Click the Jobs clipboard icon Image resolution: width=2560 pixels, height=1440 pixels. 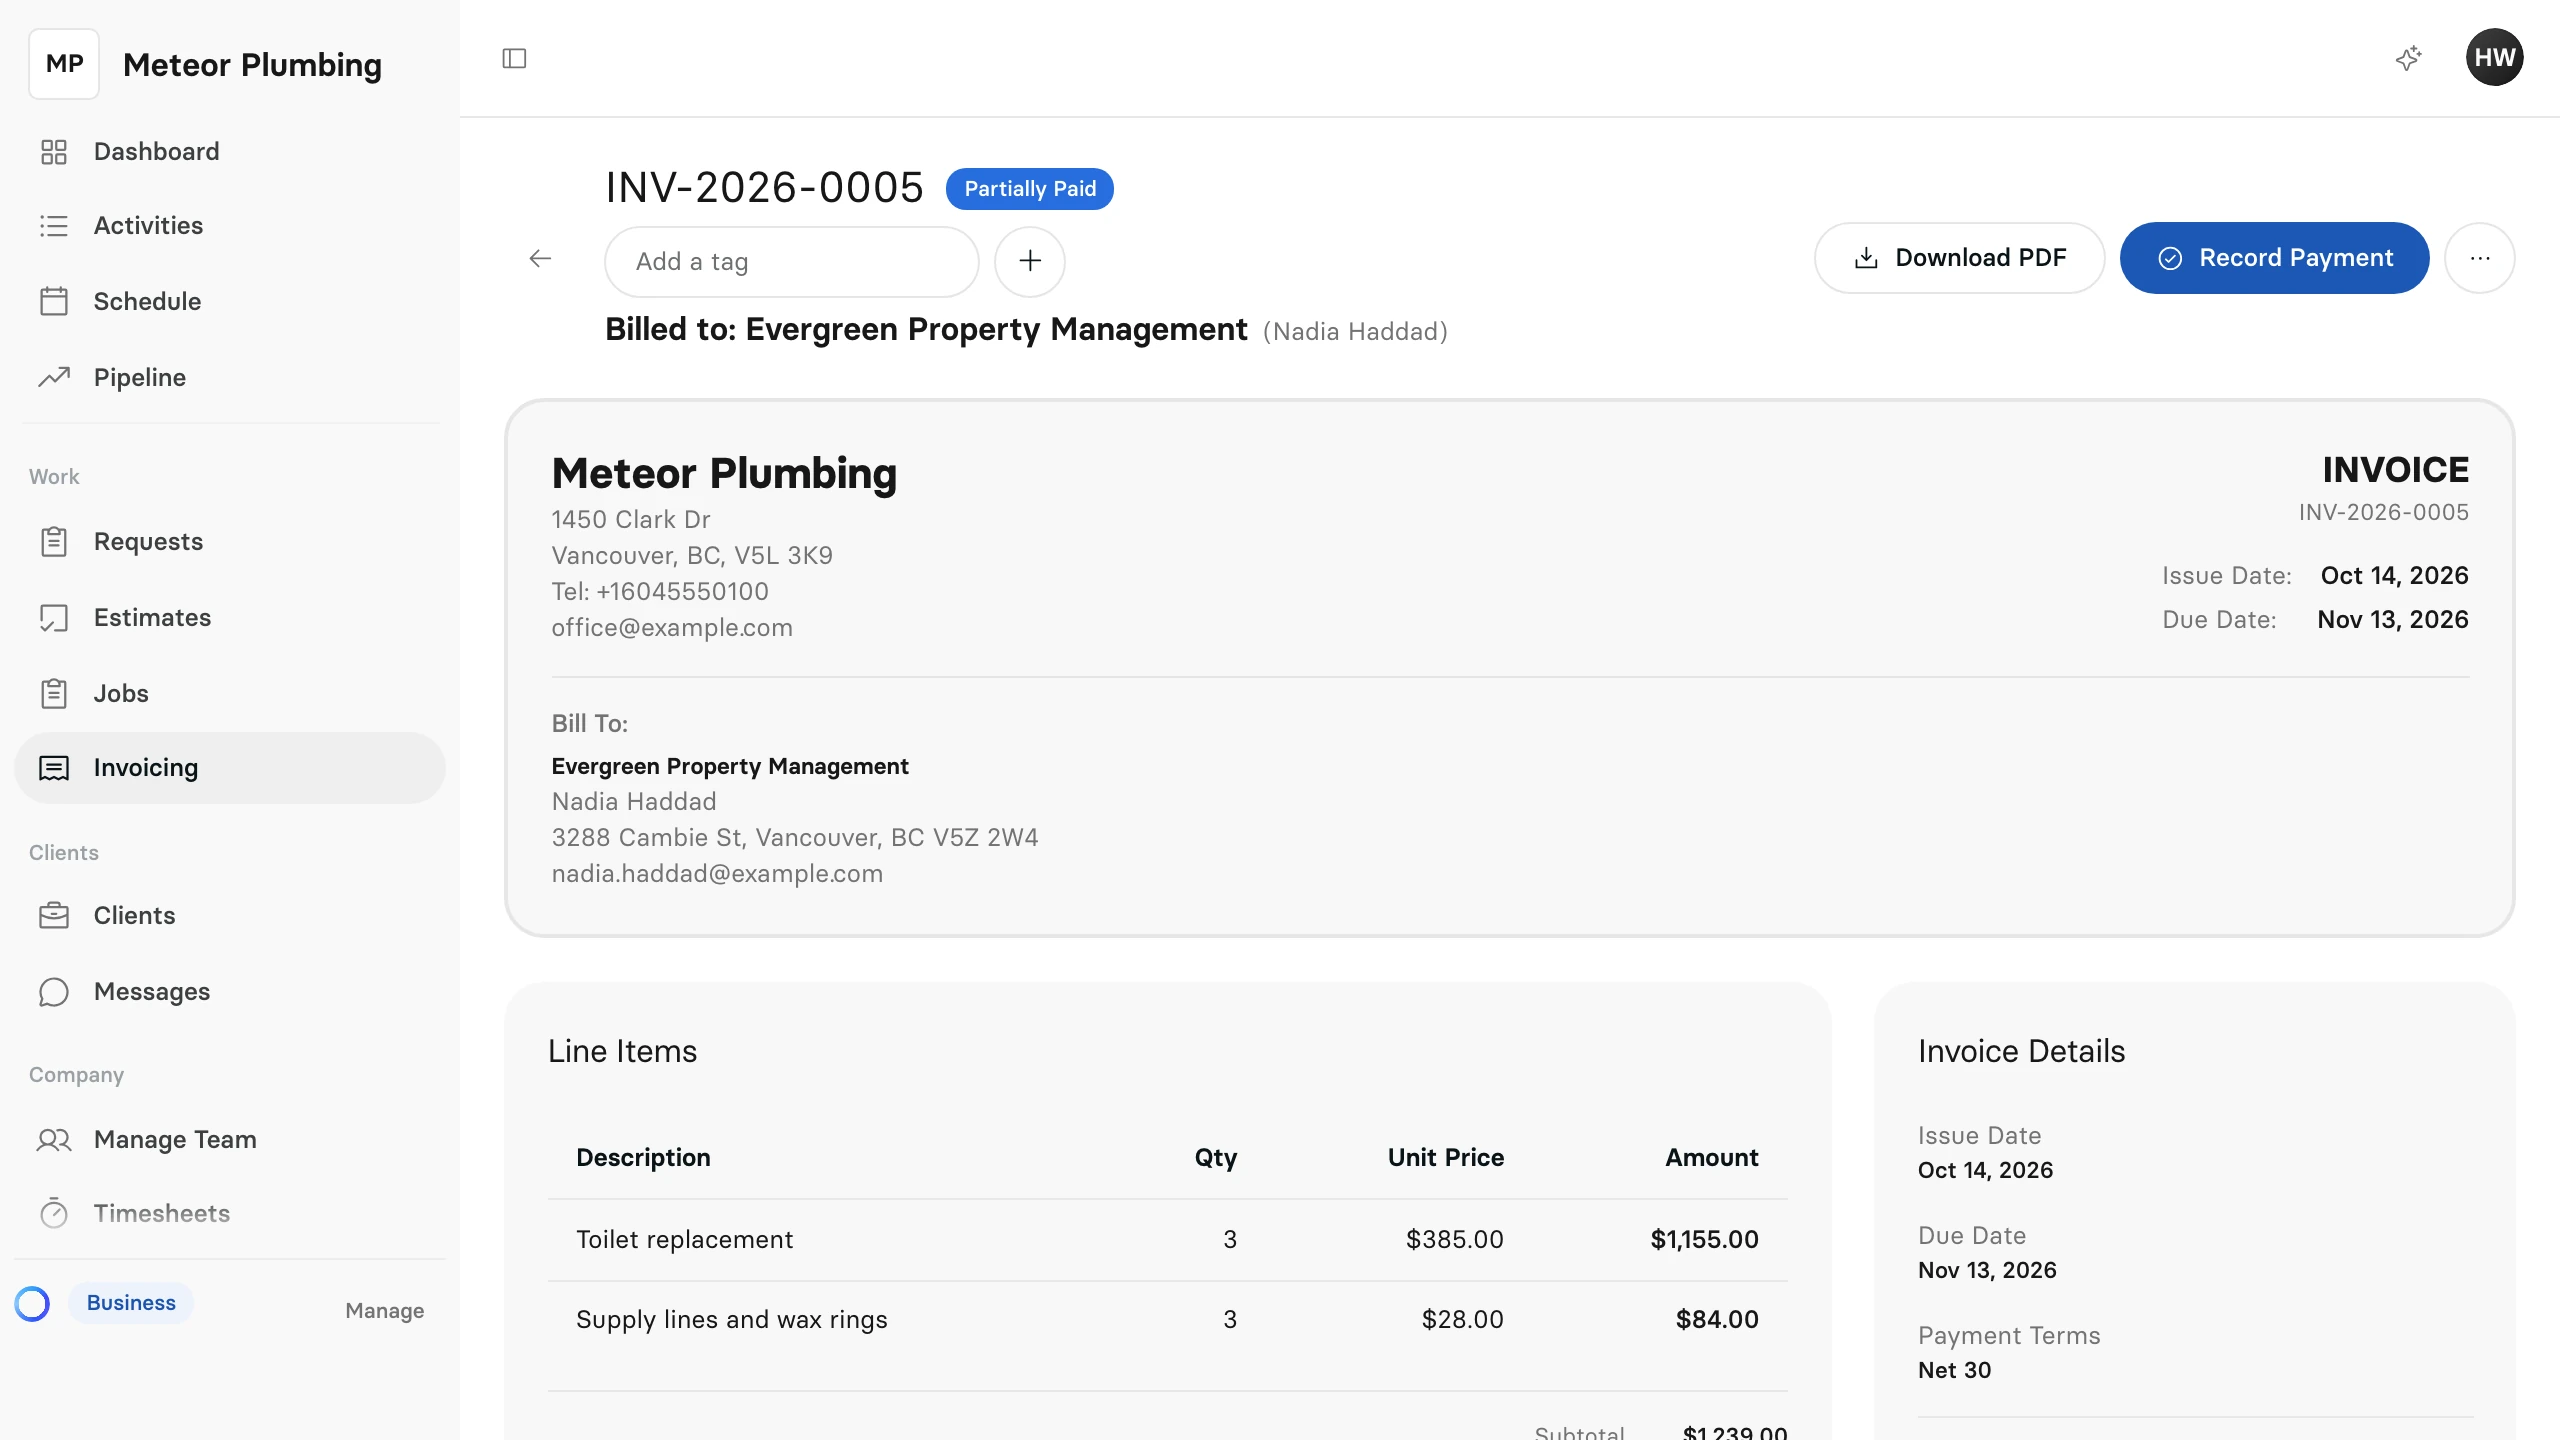pyautogui.click(x=54, y=693)
